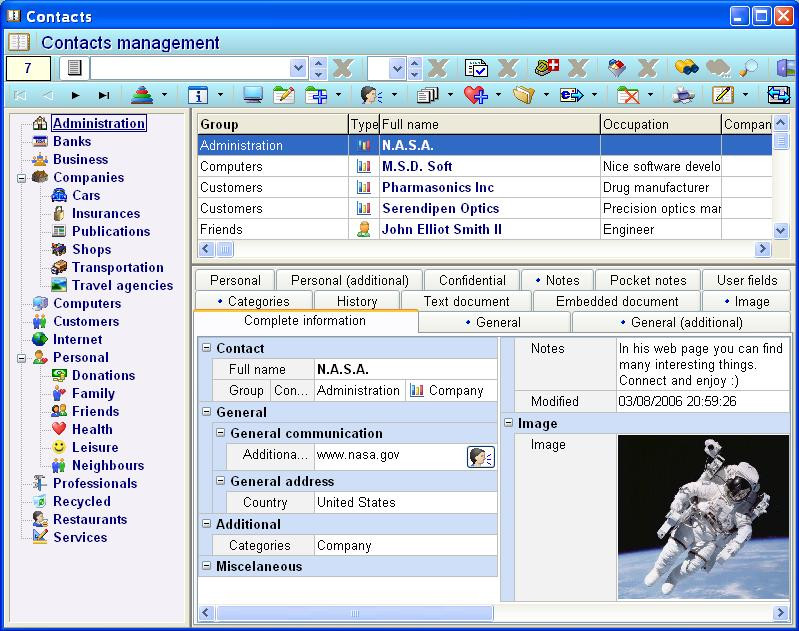Click the blue swap arrows icon
799x631 pixels.
point(779,95)
